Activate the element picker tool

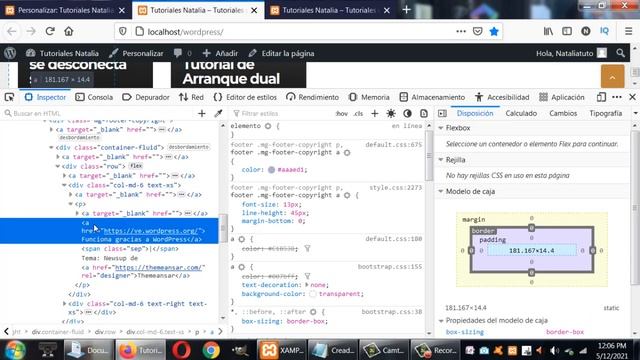pyautogui.click(x=9, y=97)
